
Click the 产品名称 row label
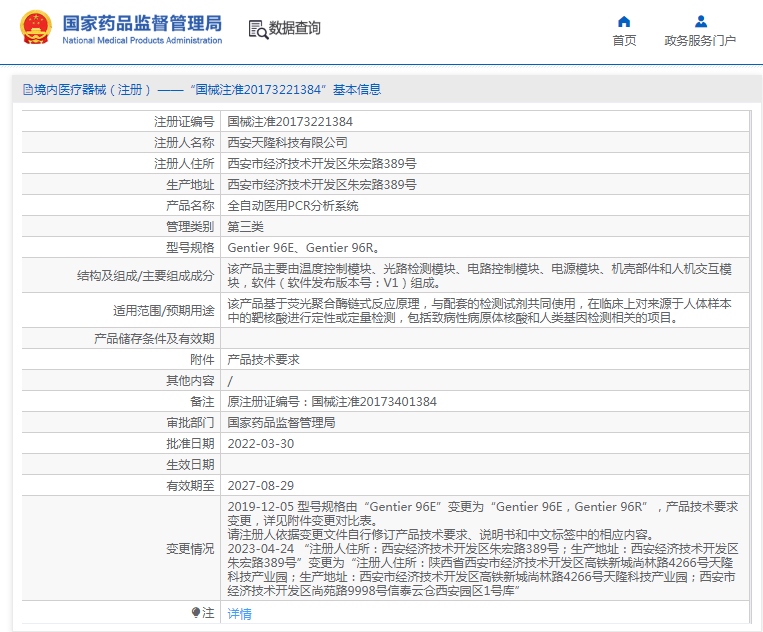tap(190, 205)
